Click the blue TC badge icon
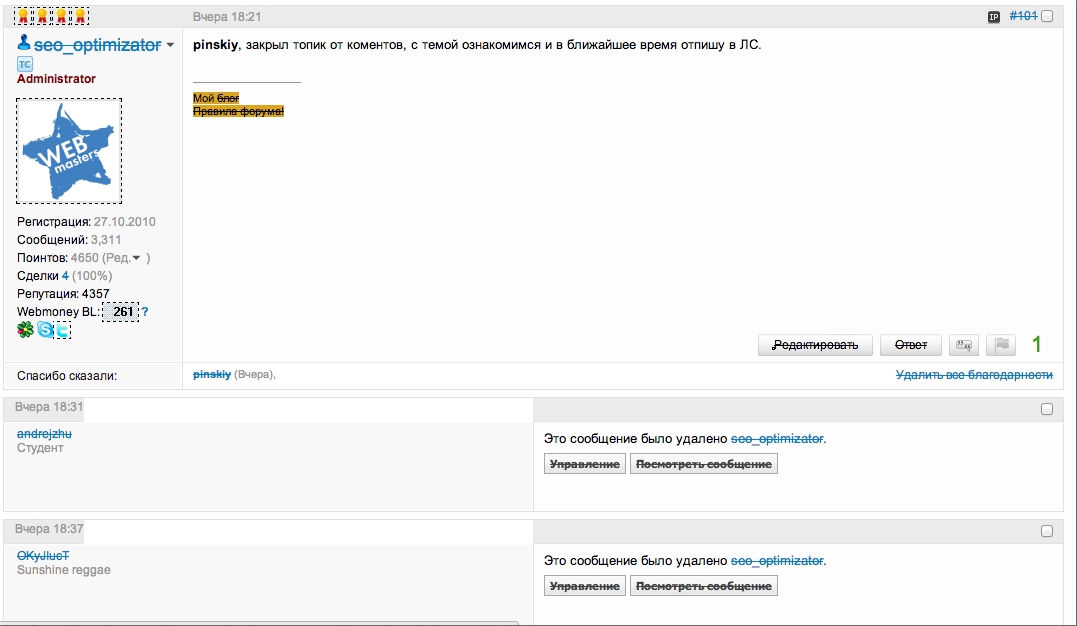 (x=25, y=64)
